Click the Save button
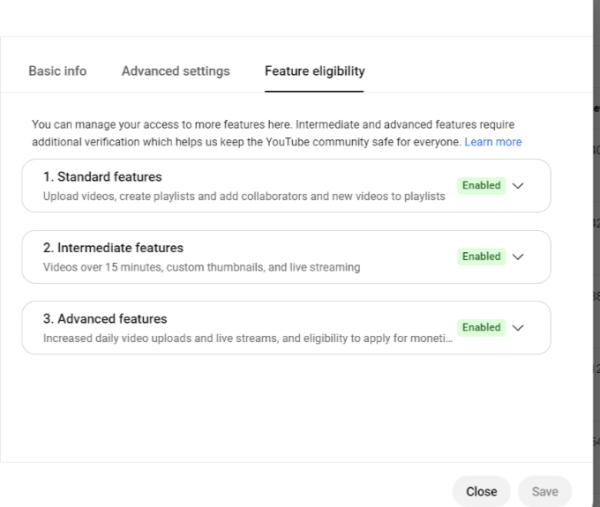Screen dimensions: 600x507 point(544,491)
